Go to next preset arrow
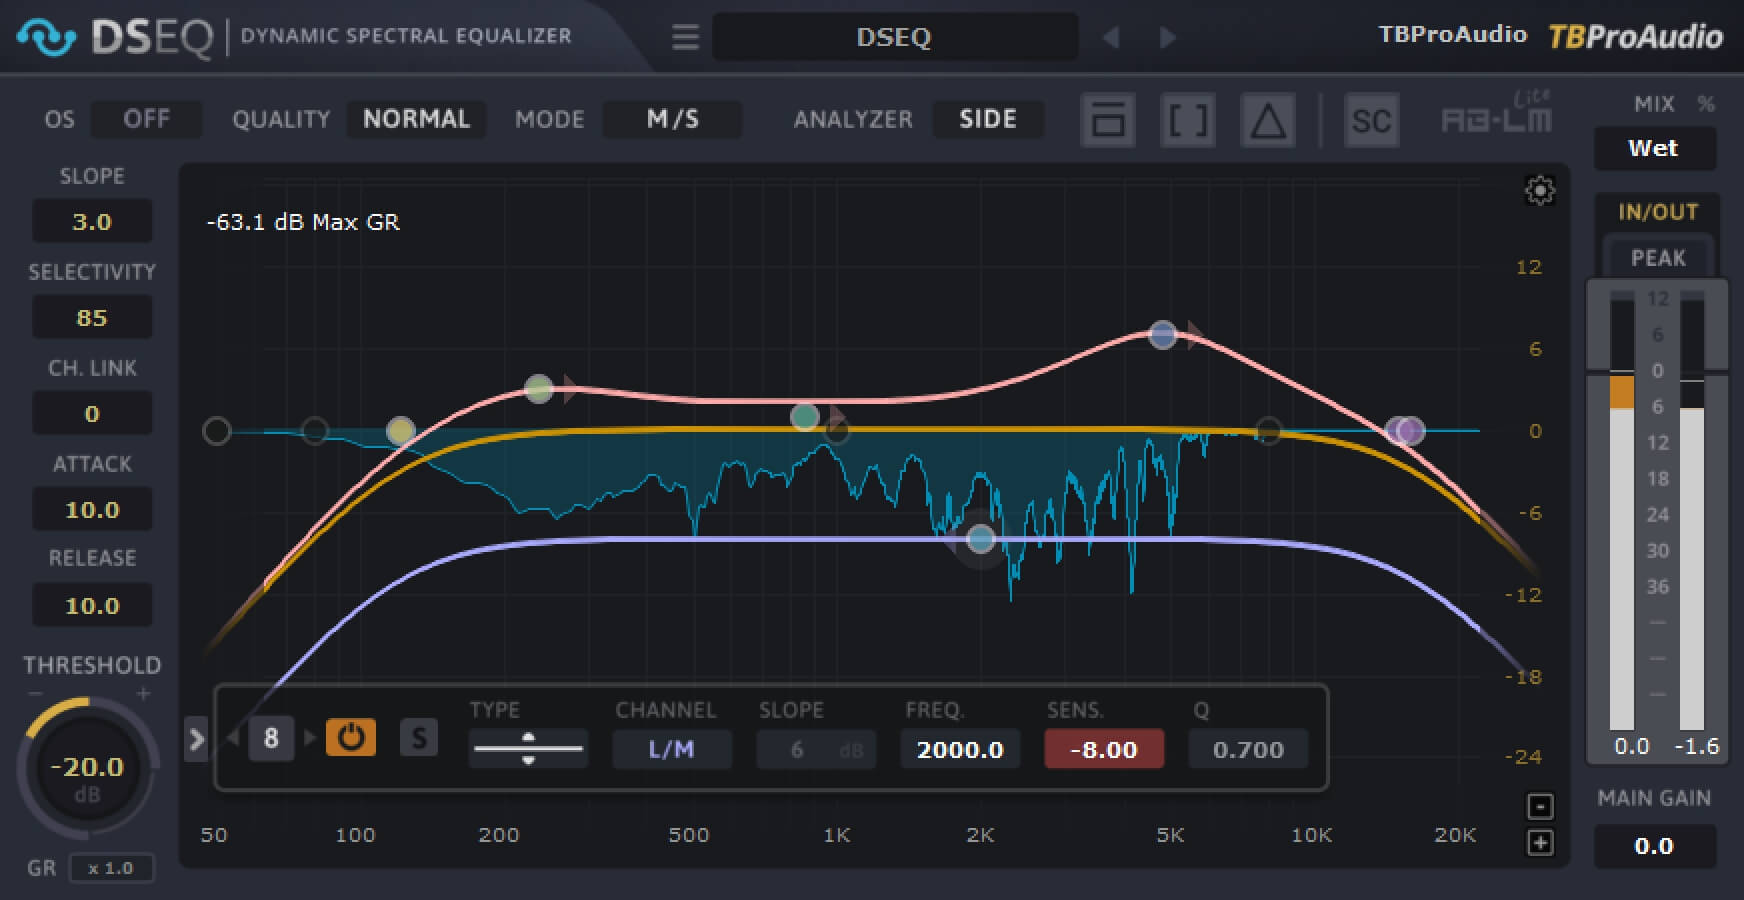The width and height of the screenshot is (1744, 900). (1167, 38)
